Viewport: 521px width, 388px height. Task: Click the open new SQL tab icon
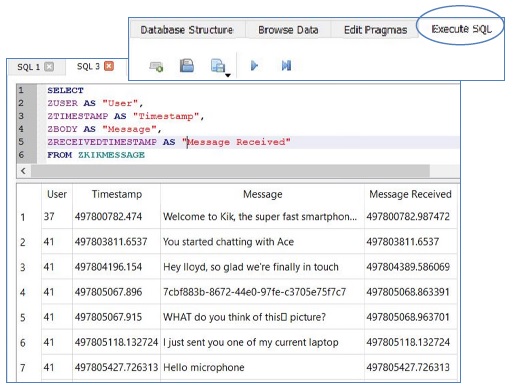(x=156, y=66)
